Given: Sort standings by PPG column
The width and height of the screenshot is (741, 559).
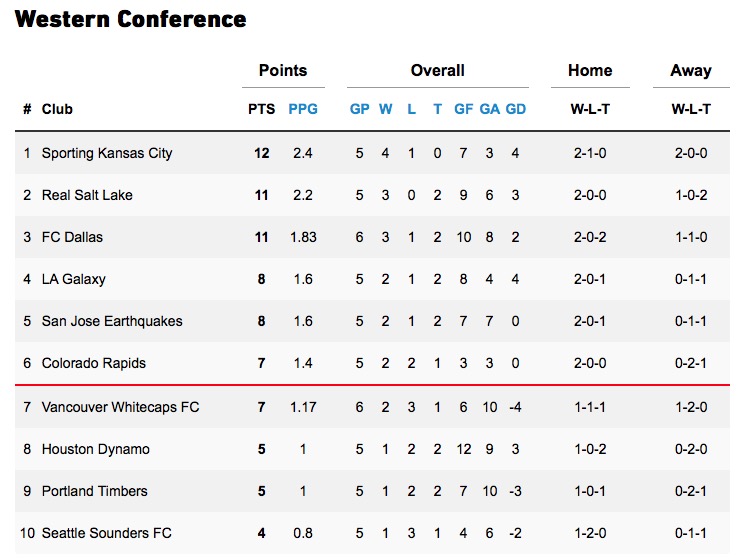Looking at the screenshot, I should pyautogui.click(x=303, y=109).
